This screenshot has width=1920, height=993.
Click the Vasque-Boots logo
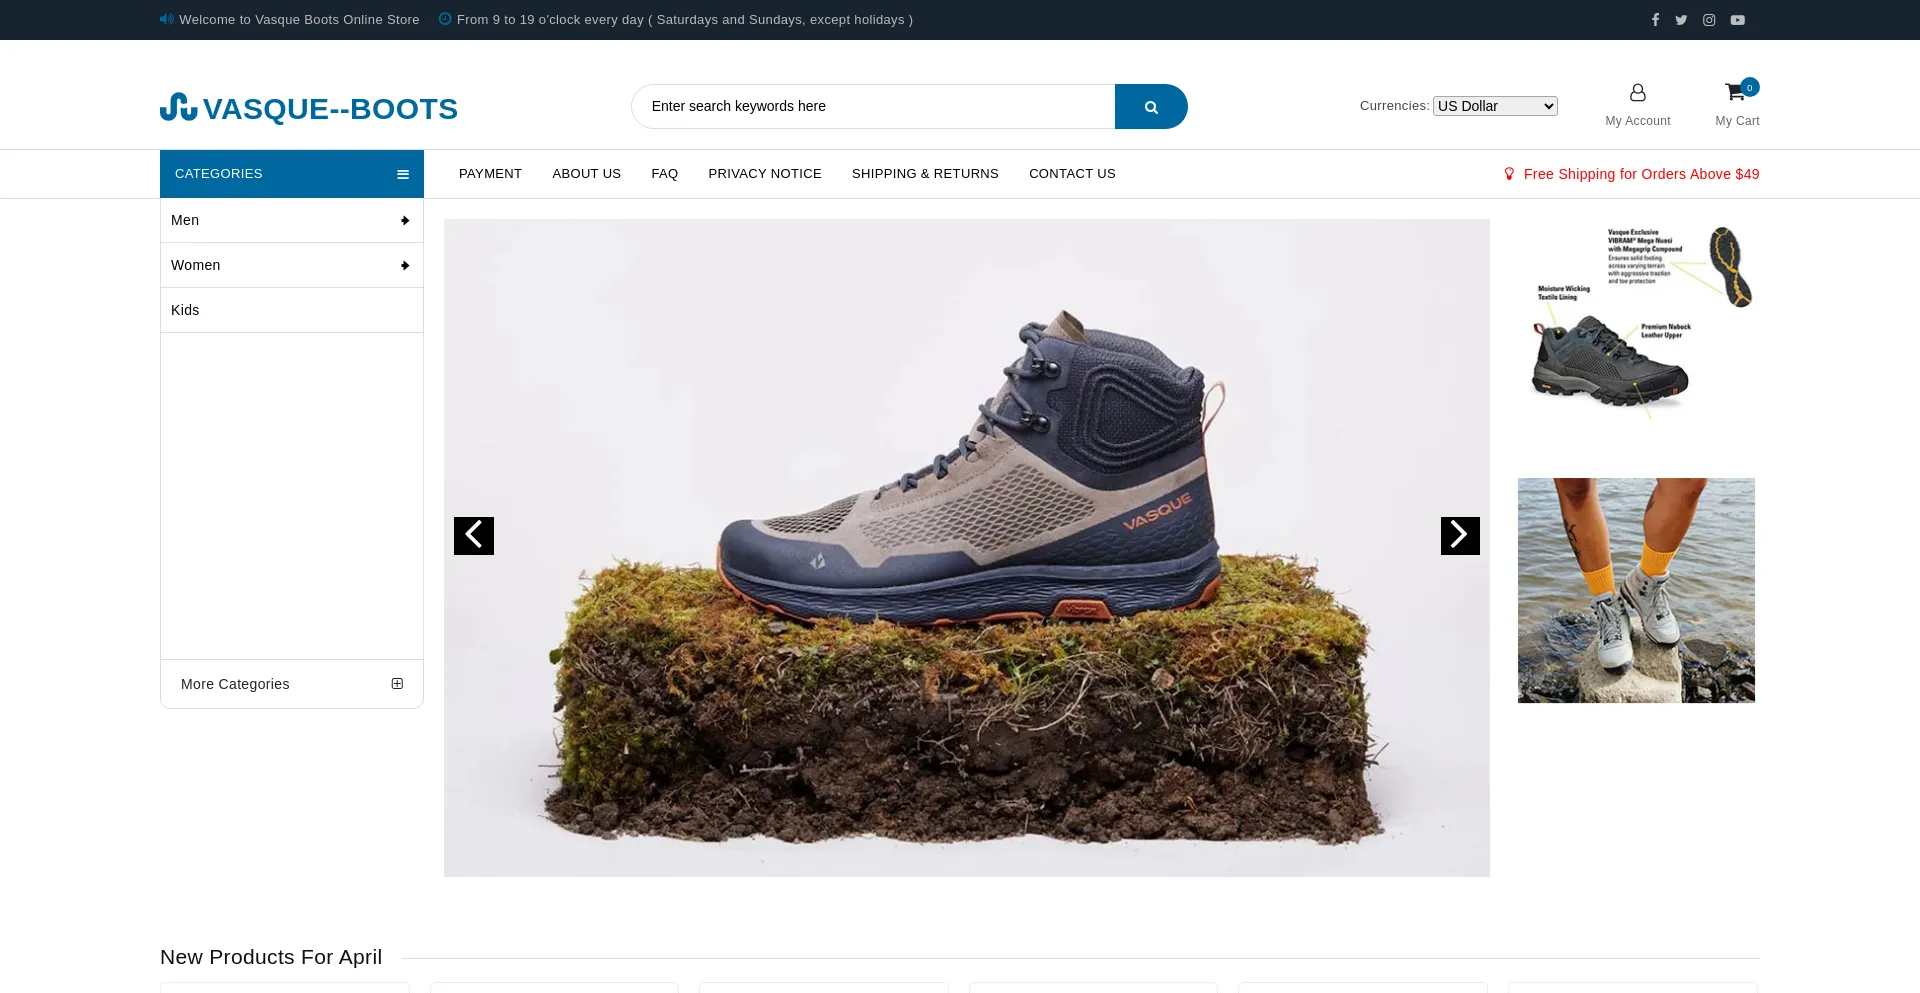click(309, 108)
